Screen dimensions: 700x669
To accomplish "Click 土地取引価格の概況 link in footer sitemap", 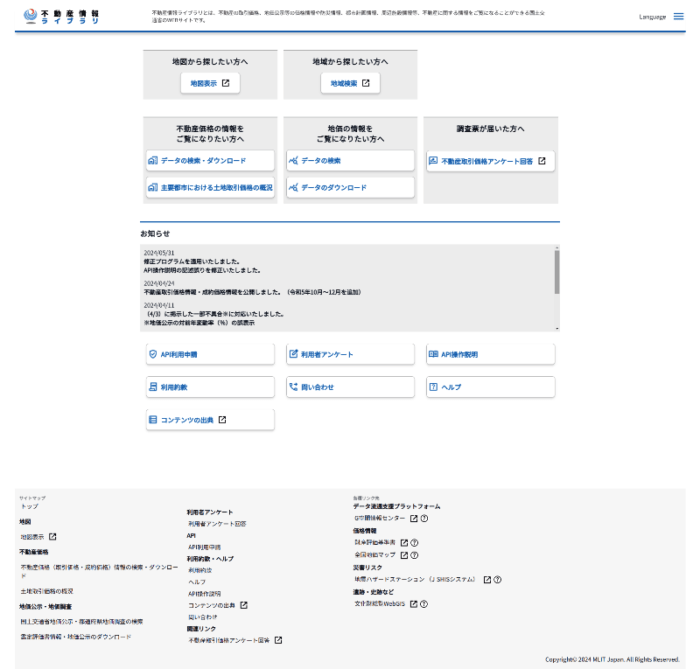I will 47,591.
